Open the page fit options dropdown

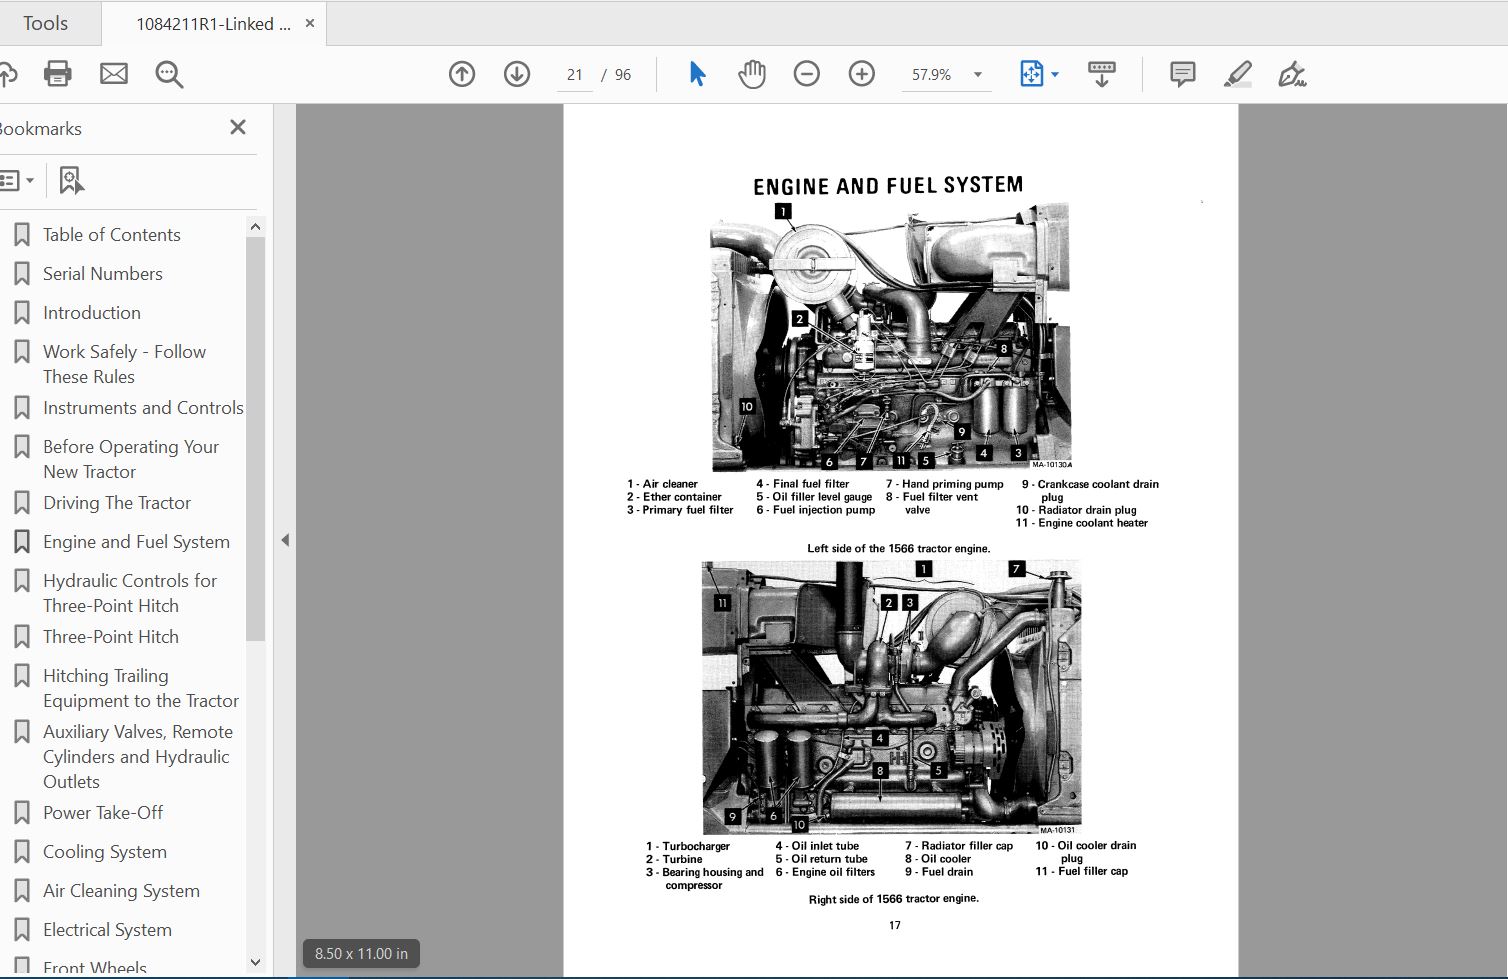tap(1053, 73)
